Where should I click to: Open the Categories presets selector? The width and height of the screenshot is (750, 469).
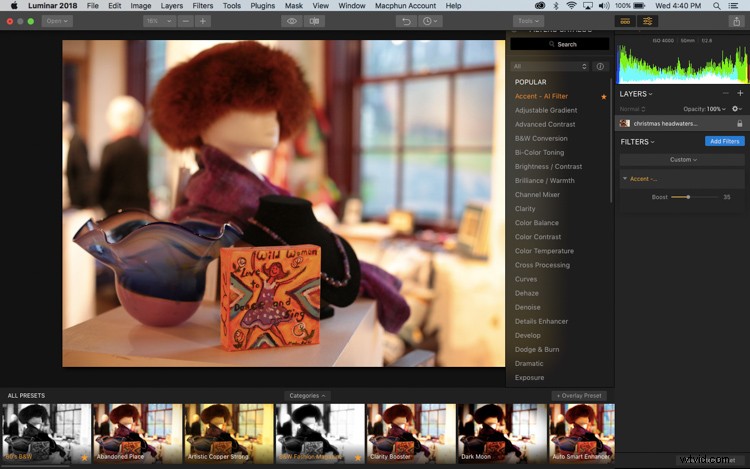tap(307, 396)
